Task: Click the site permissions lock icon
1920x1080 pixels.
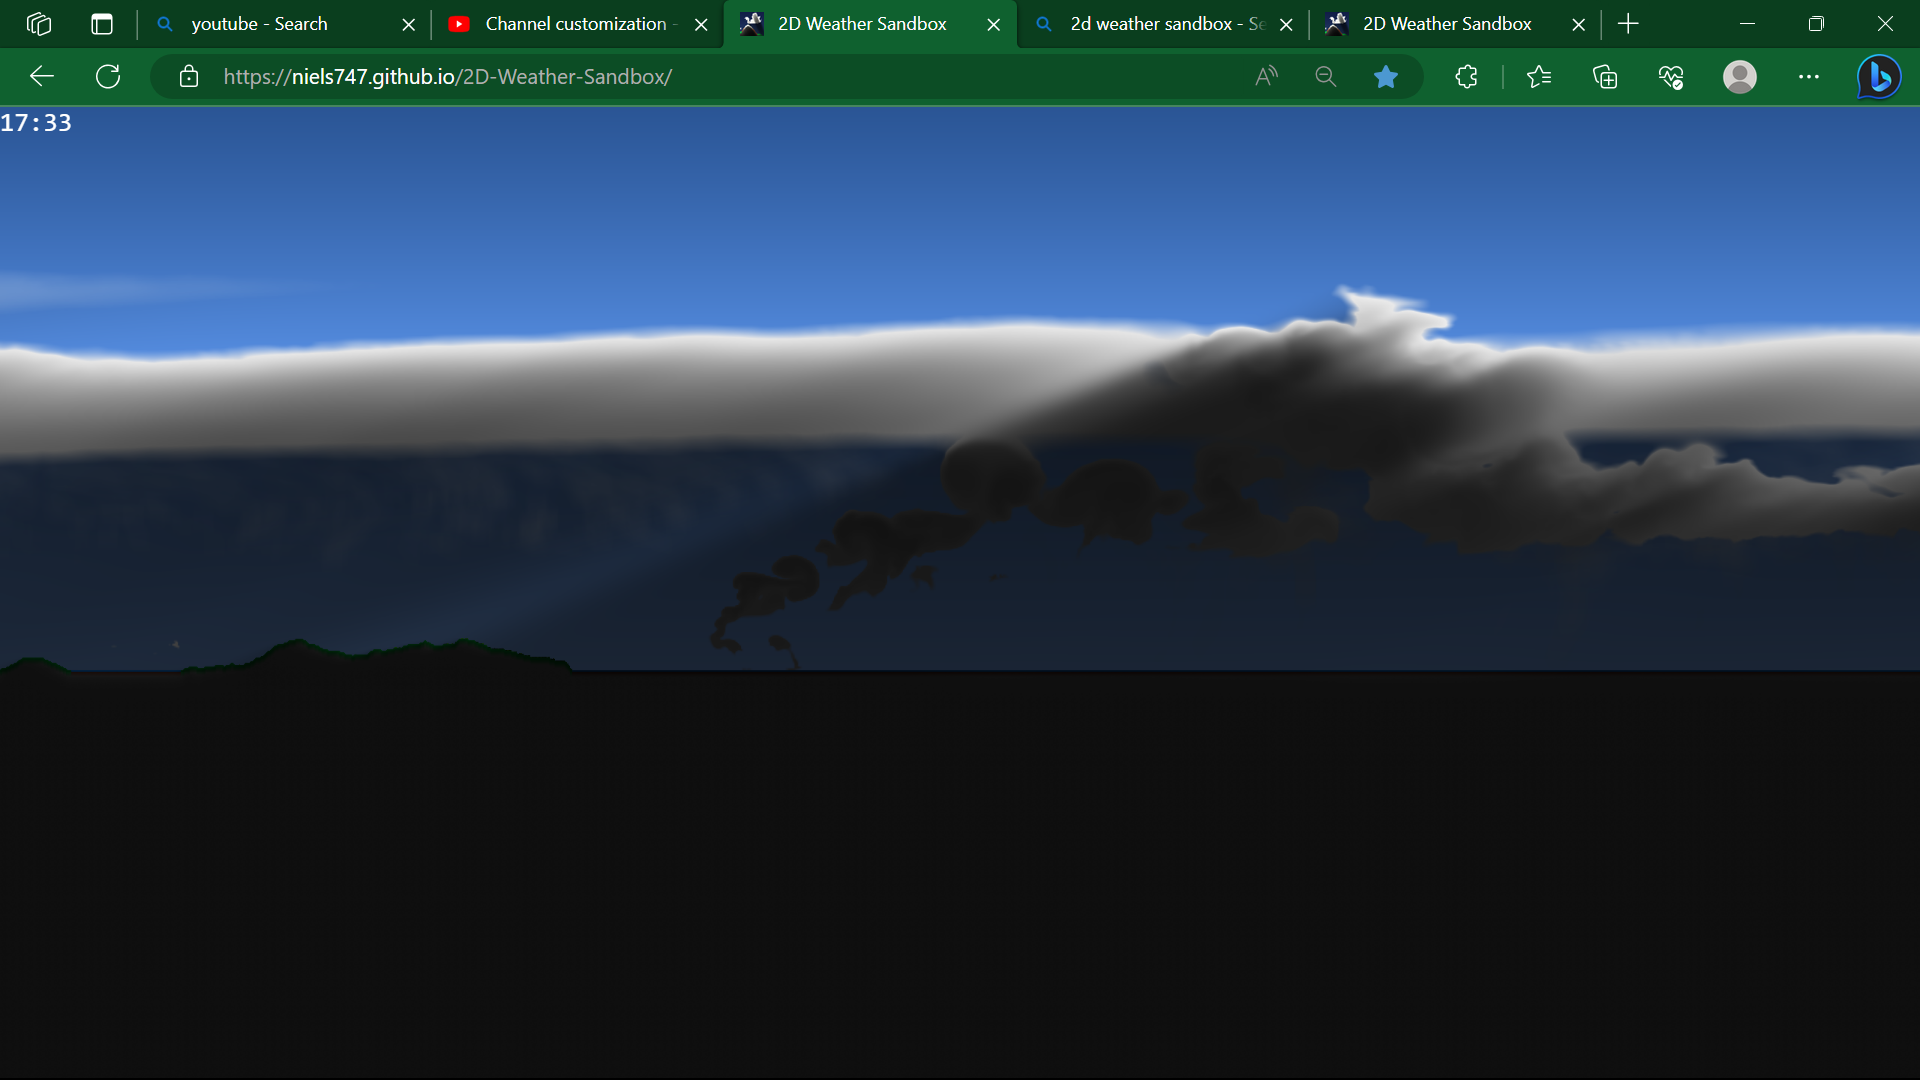Action: [x=188, y=76]
